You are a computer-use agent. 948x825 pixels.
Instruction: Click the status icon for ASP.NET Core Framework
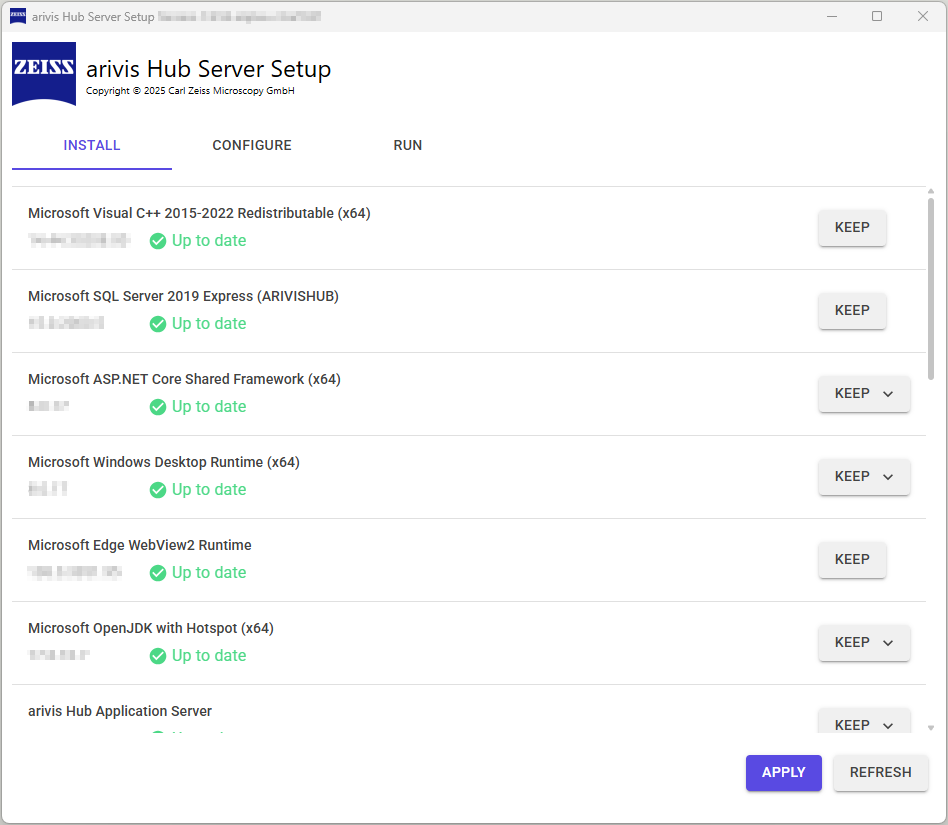(158, 406)
